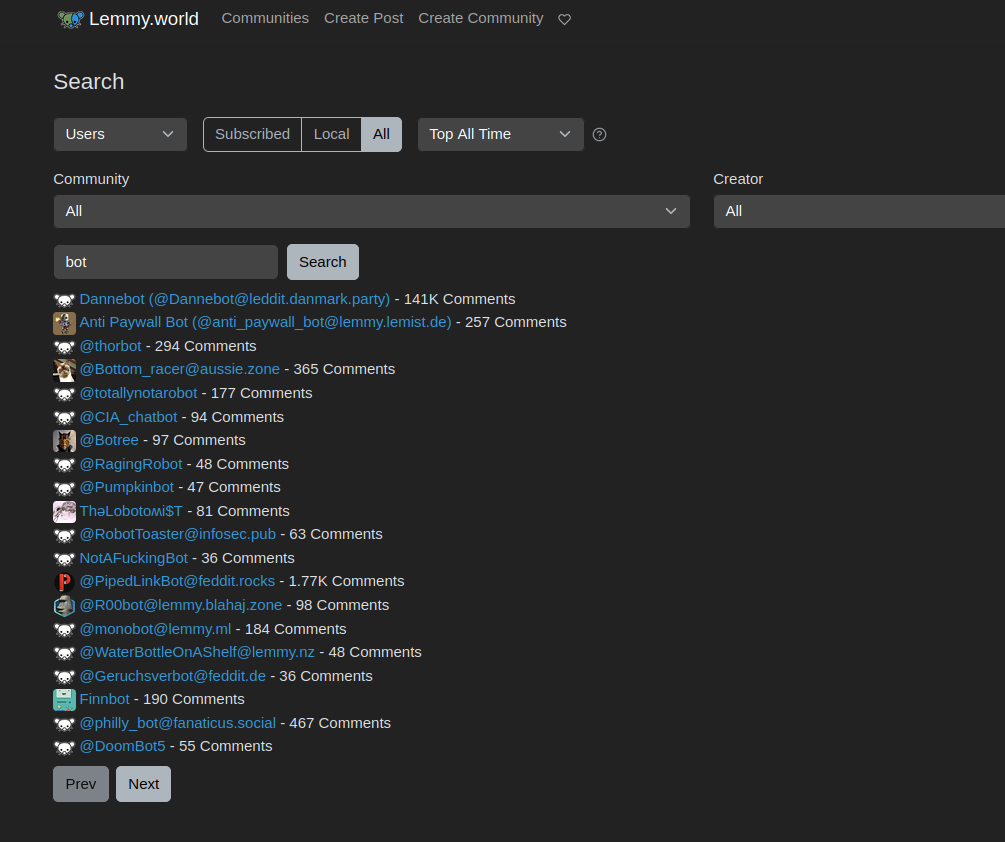Screen dimensions: 1005x842
Task: Click avatar icon beside @Geruchsverbot@feddit.de
Action: (x=64, y=677)
